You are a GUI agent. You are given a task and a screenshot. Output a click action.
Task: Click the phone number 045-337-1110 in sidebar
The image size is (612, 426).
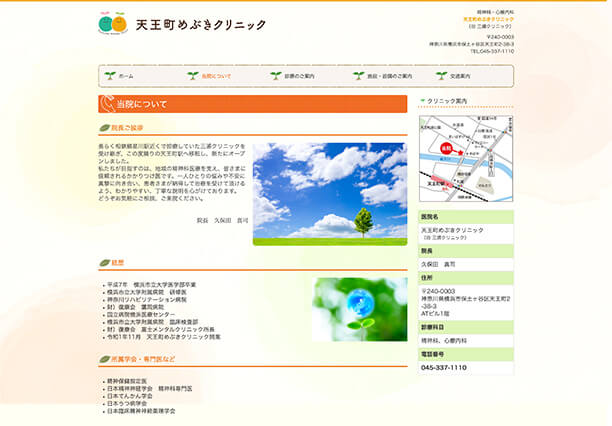444,367
